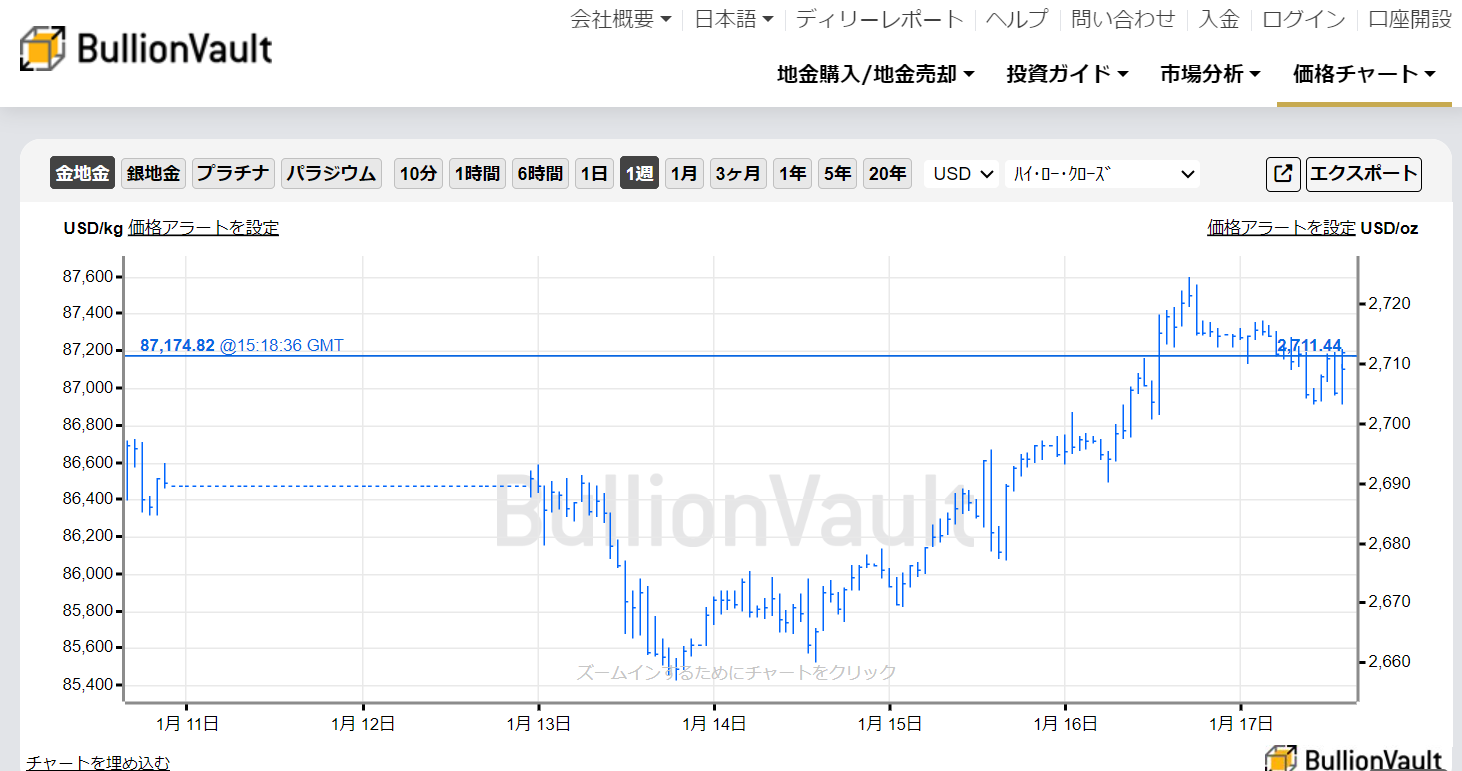Switch chart to 銀地金

click(x=153, y=174)
